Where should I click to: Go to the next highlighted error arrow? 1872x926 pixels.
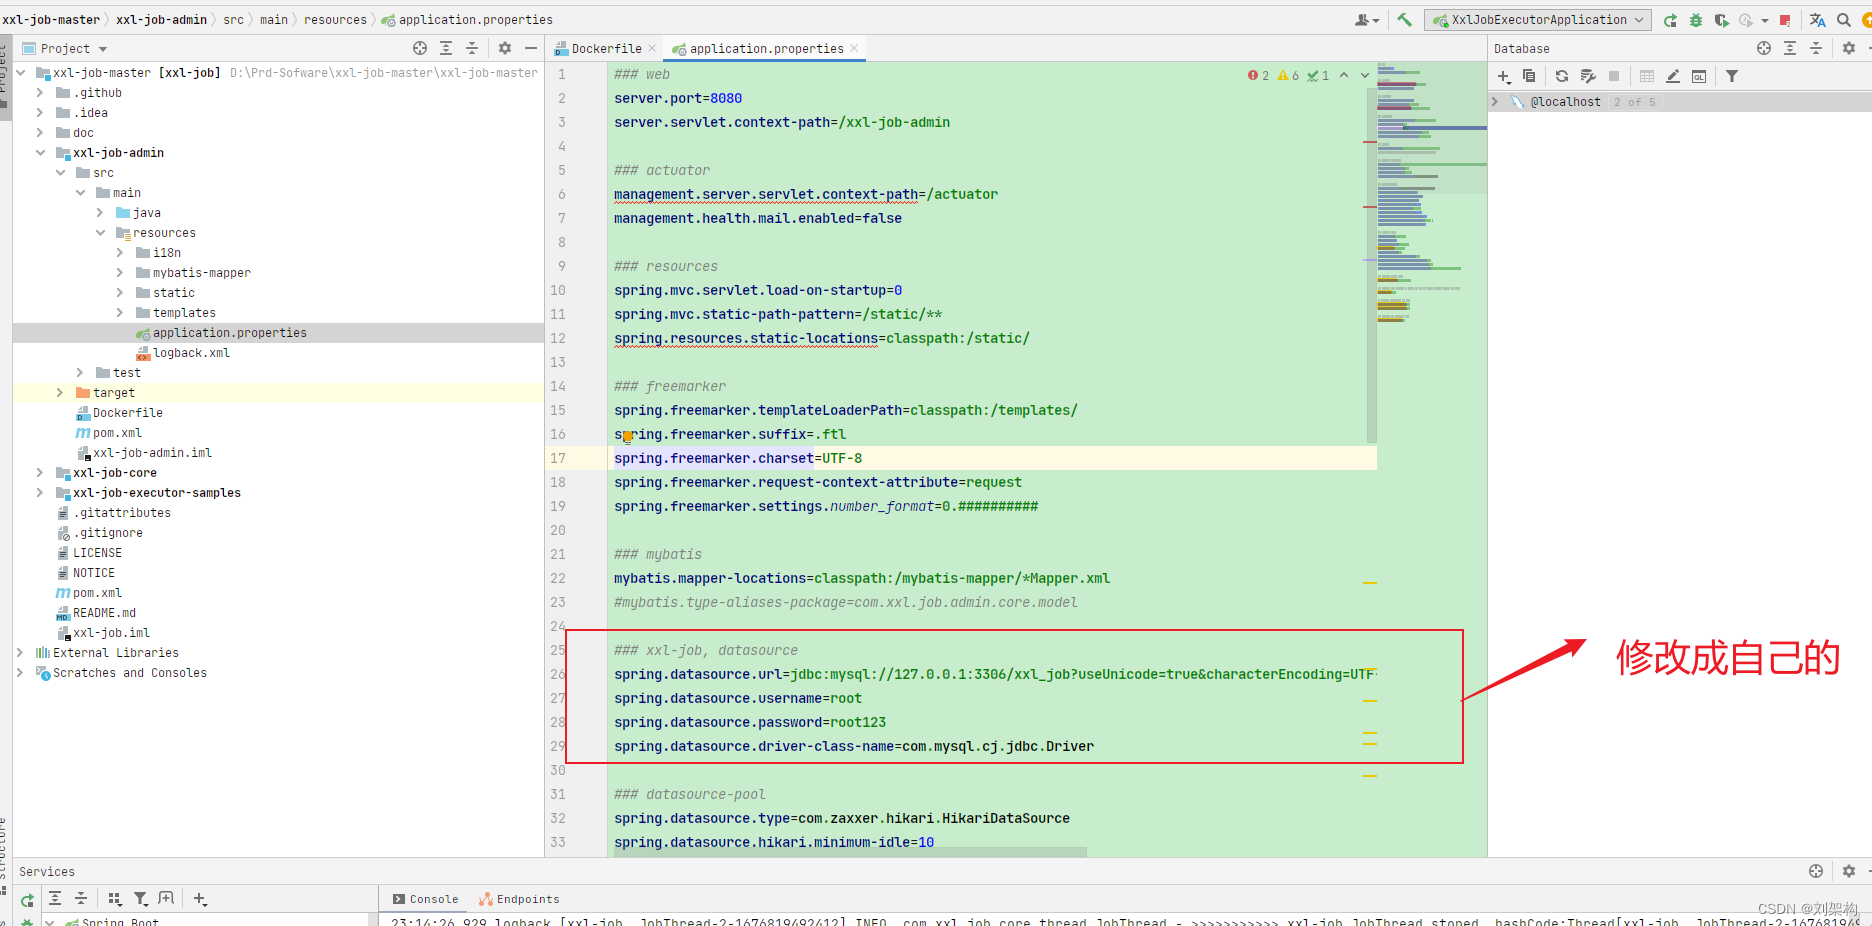point(1365,75)
